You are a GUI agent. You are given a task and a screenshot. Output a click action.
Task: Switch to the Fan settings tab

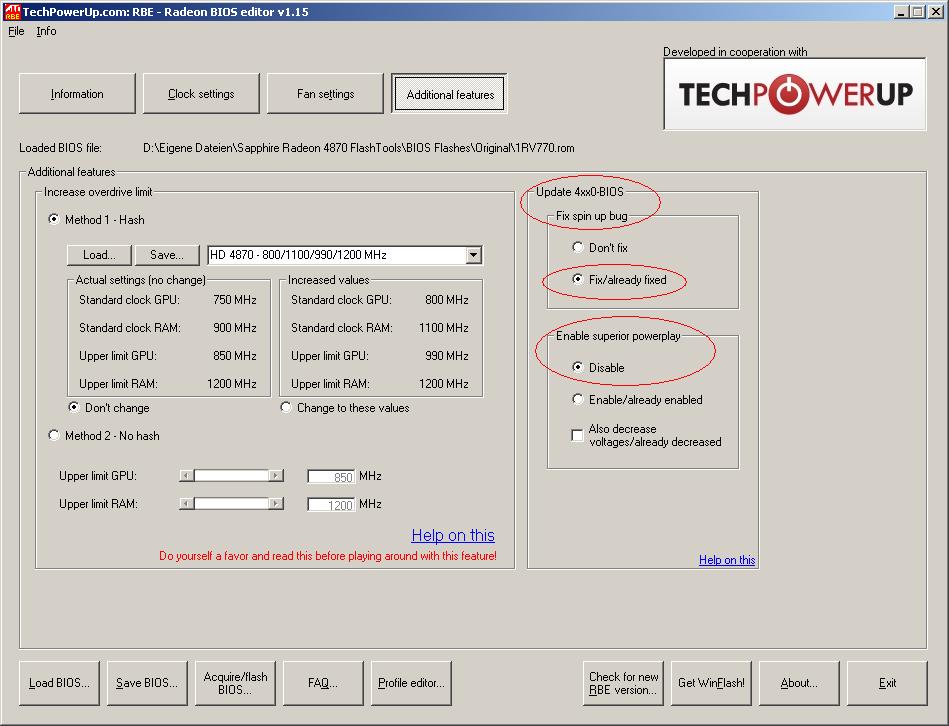[x=325, y=94]
